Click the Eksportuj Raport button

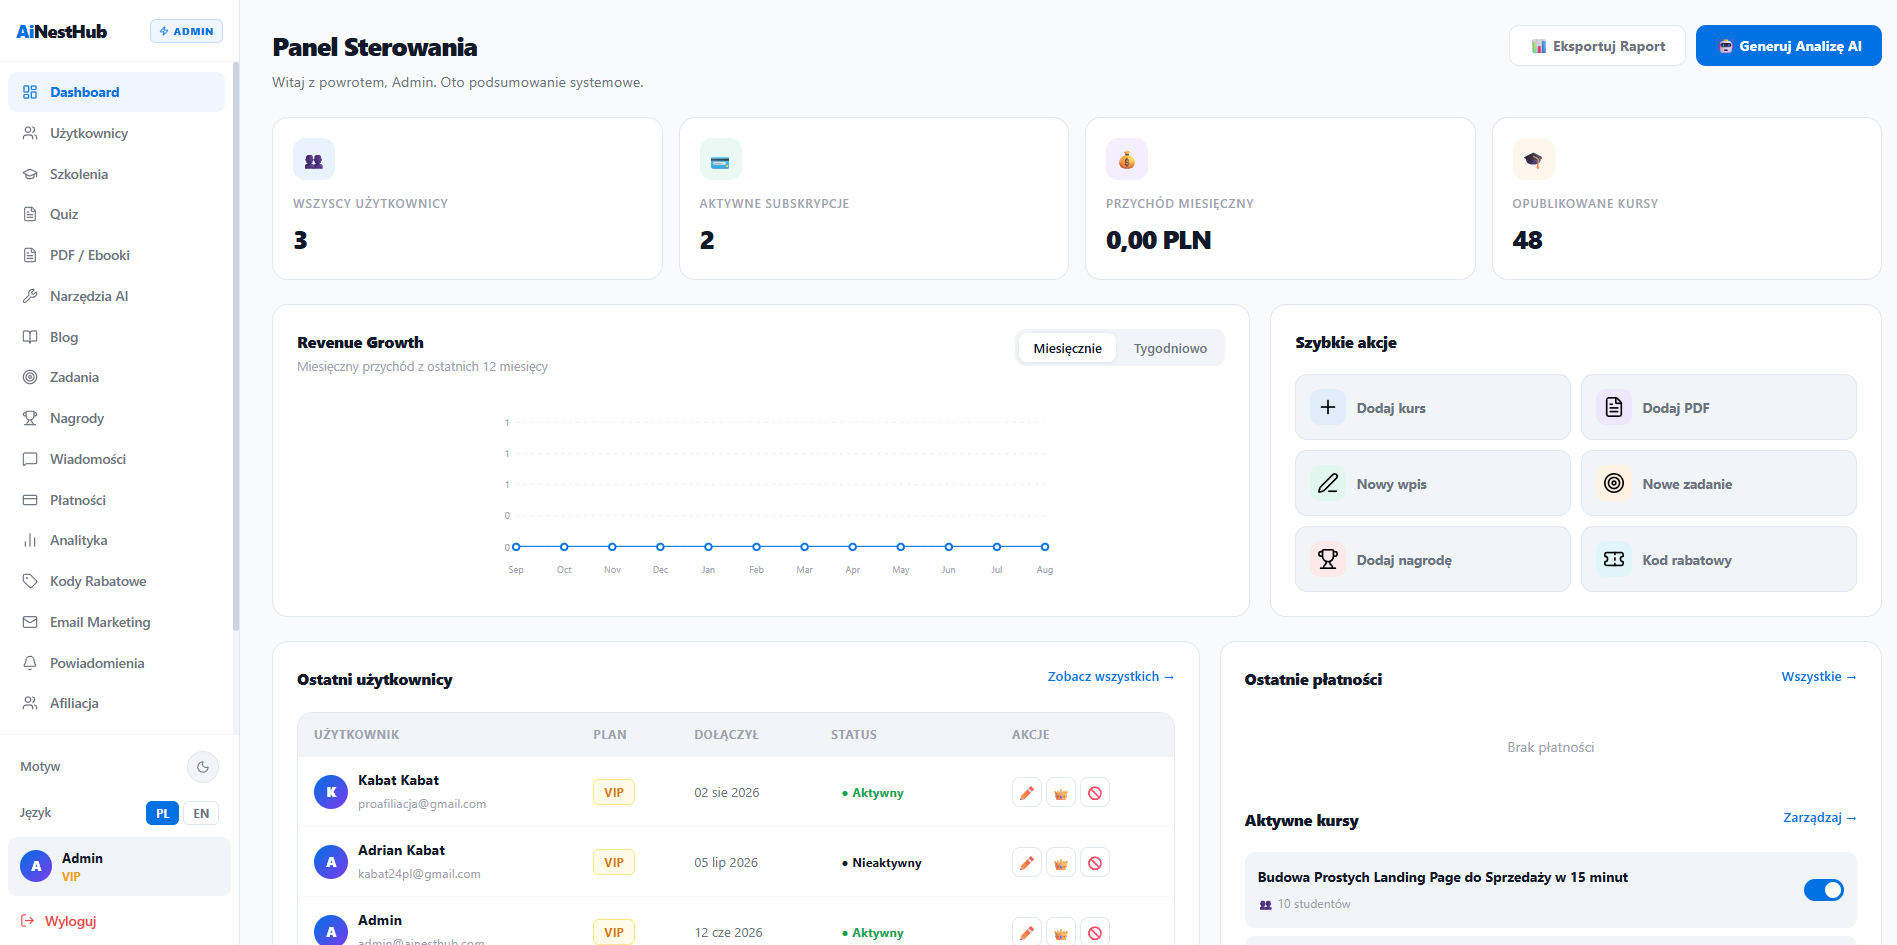point(1597,46)
